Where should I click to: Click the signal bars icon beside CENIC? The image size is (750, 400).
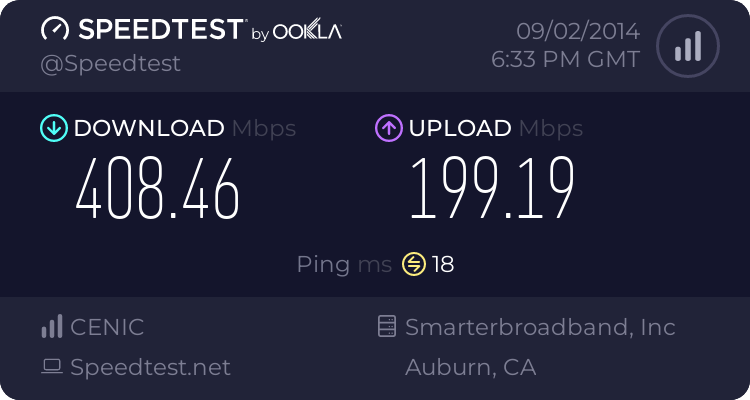click(52, 326)
